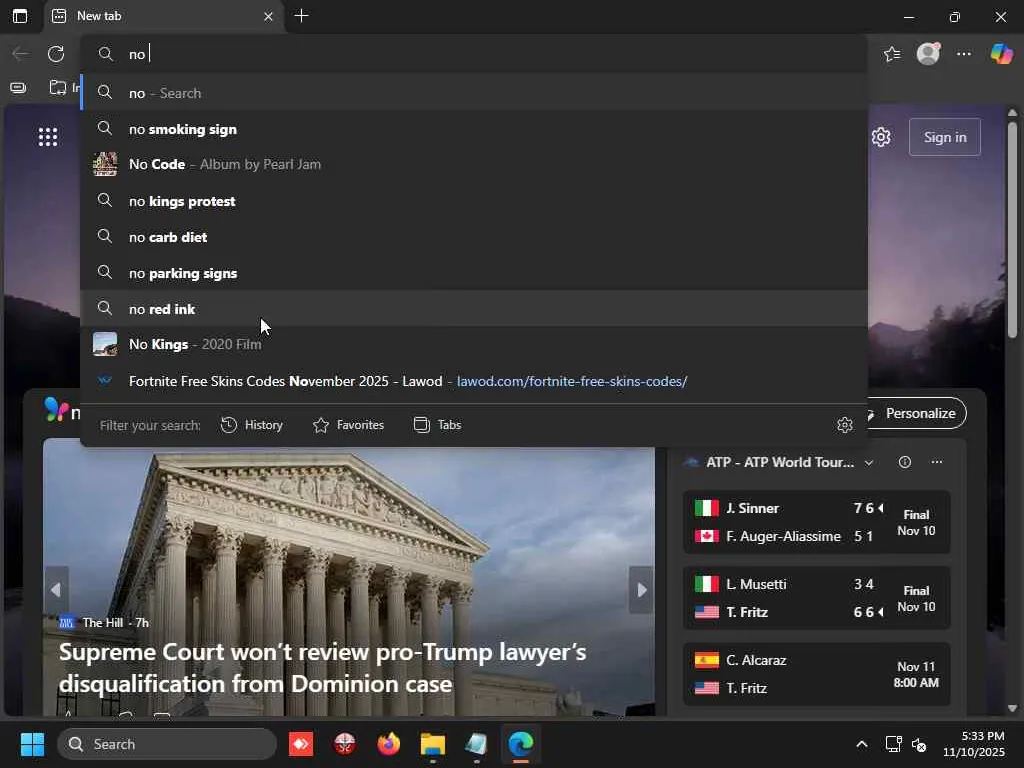The image size is (1024, 768).
Task: Open page settings gear icon
Action: 881,137
